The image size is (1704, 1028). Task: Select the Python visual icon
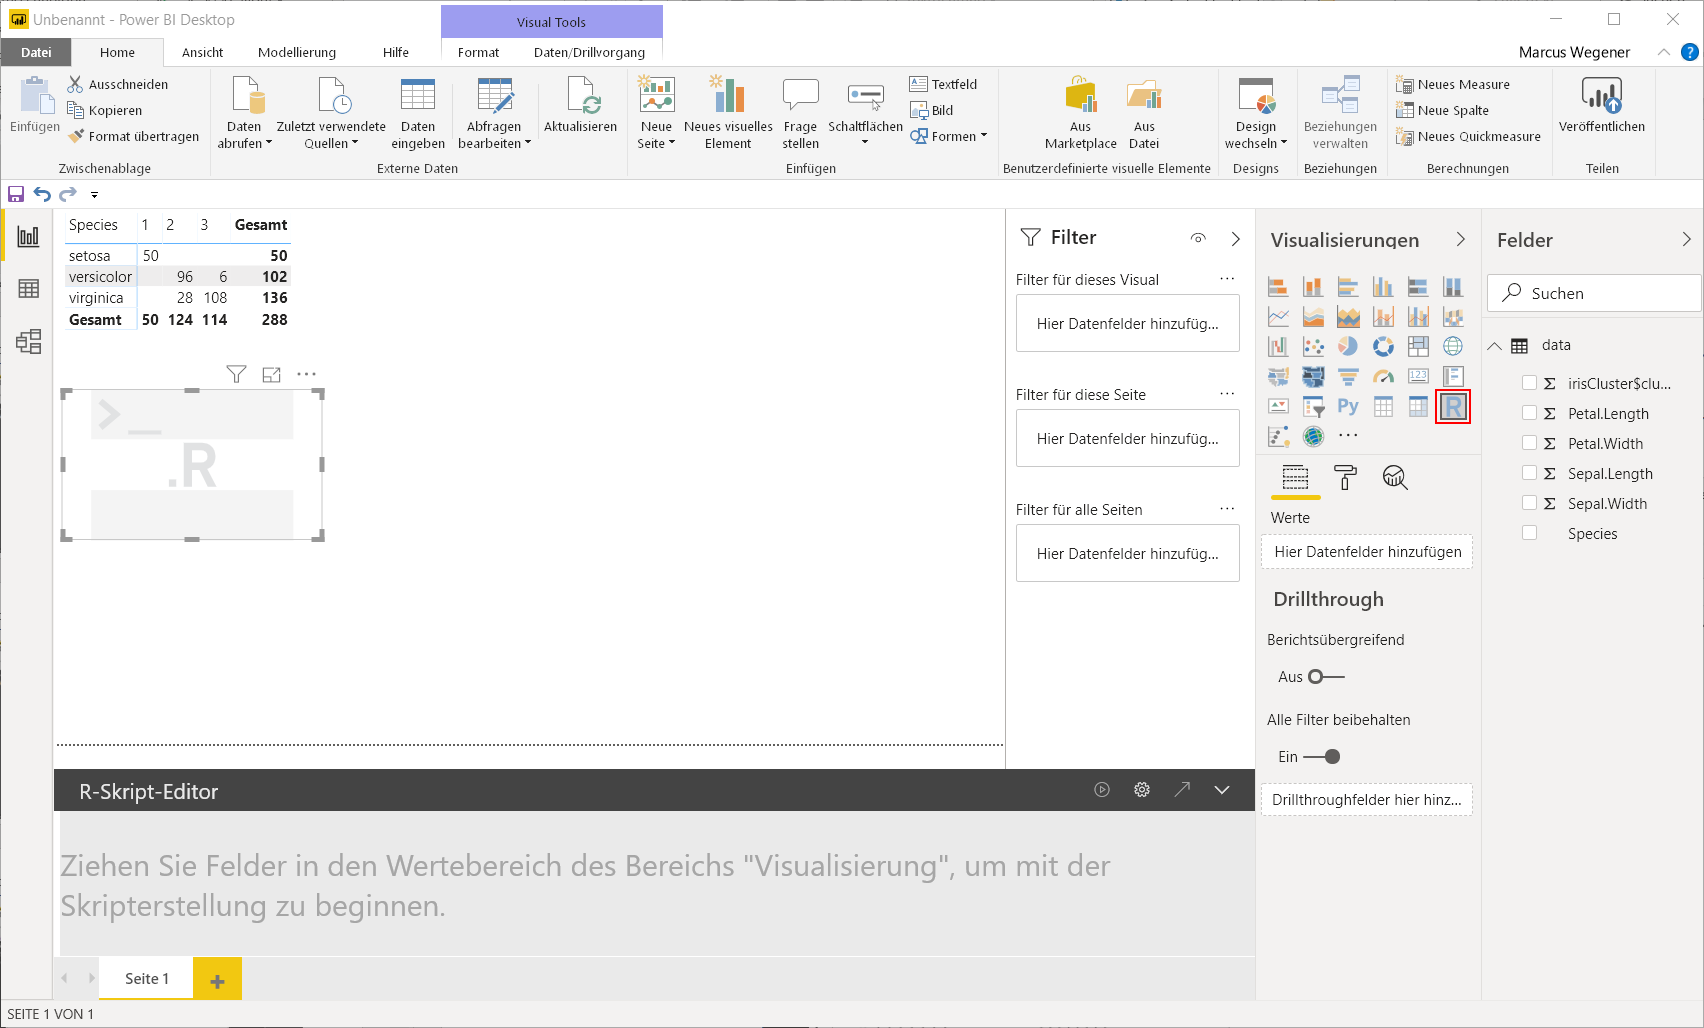1348,406
